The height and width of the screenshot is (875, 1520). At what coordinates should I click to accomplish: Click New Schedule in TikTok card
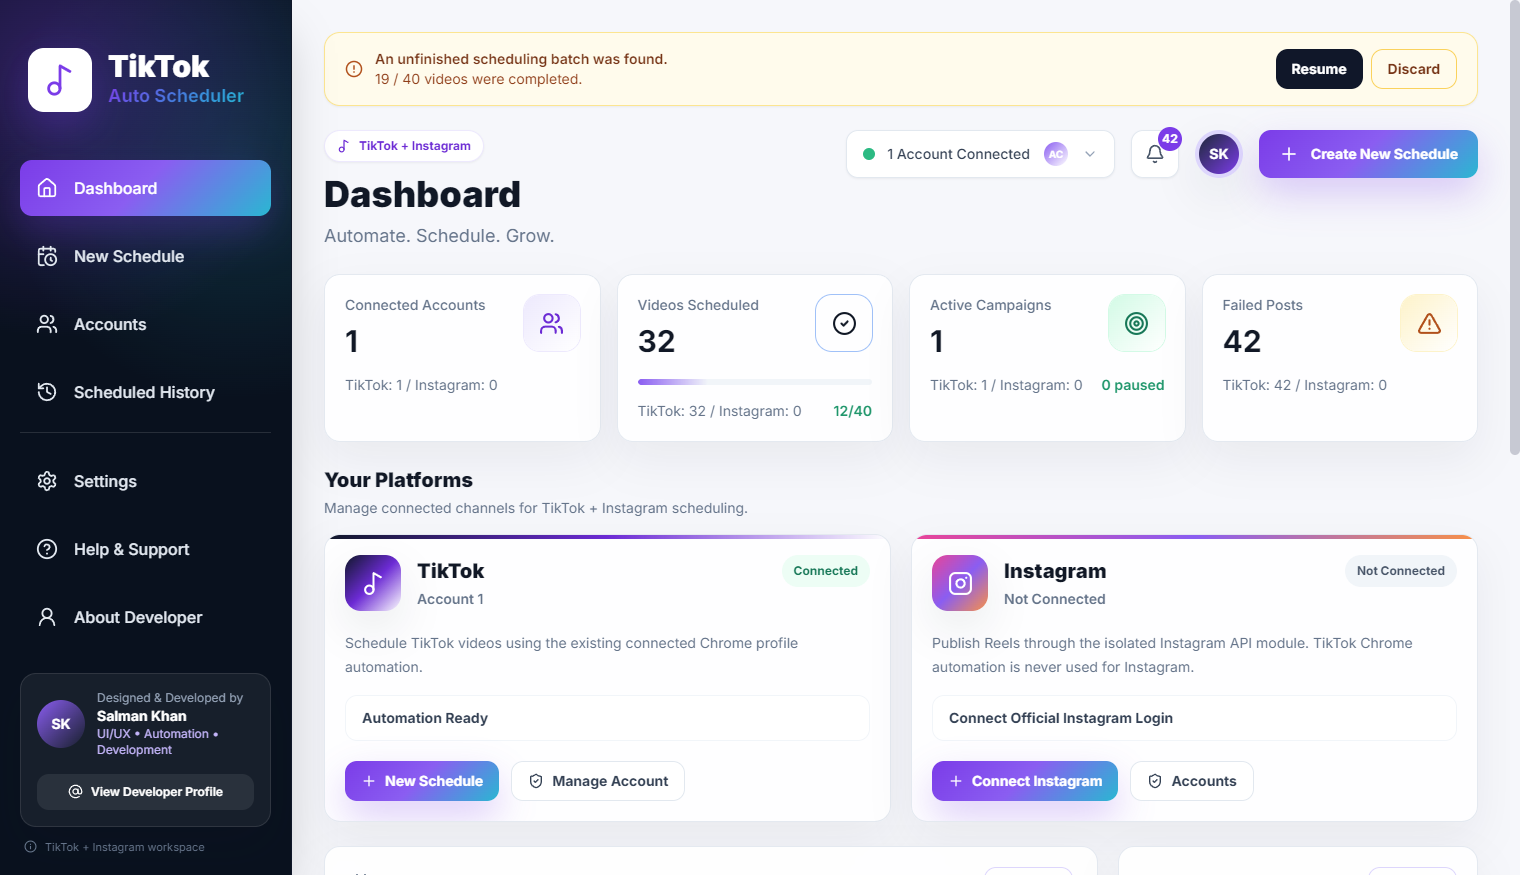(422, 781)
